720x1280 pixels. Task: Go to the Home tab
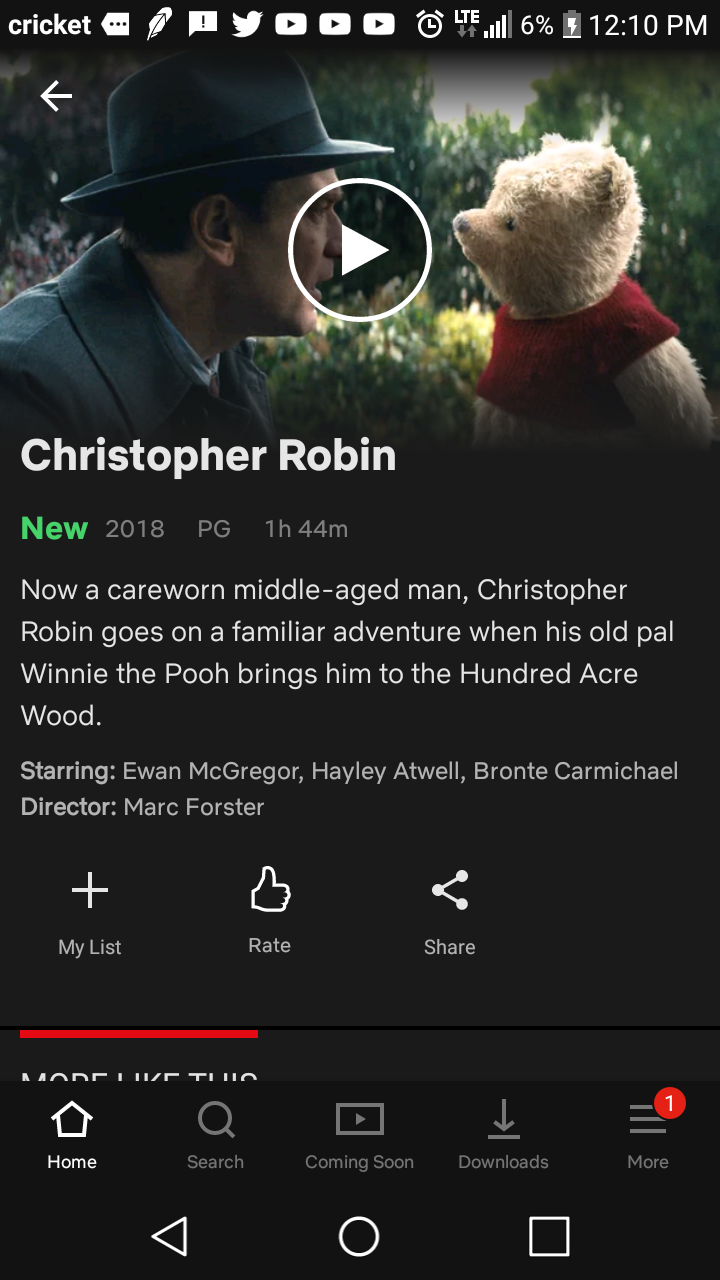(72, 1136)
